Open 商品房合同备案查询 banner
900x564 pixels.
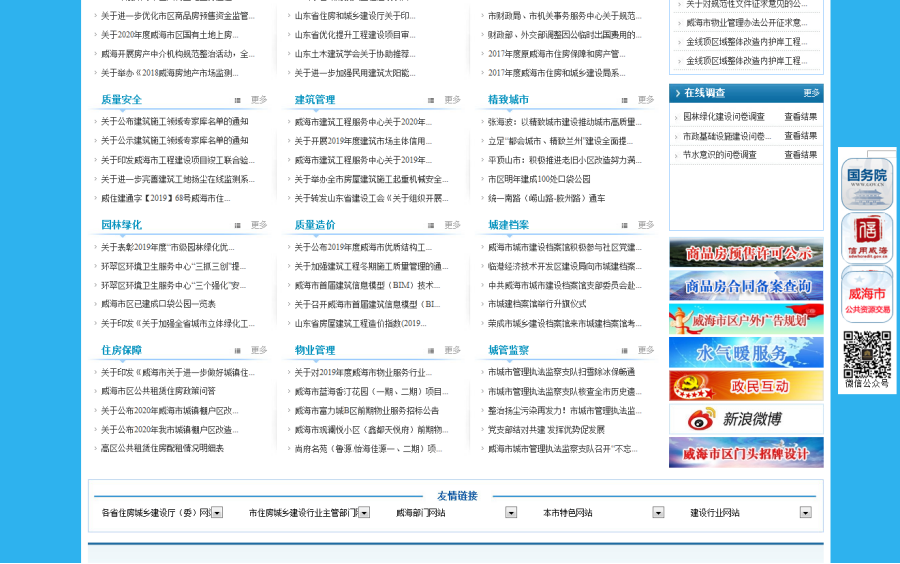(x=746, y=286)
